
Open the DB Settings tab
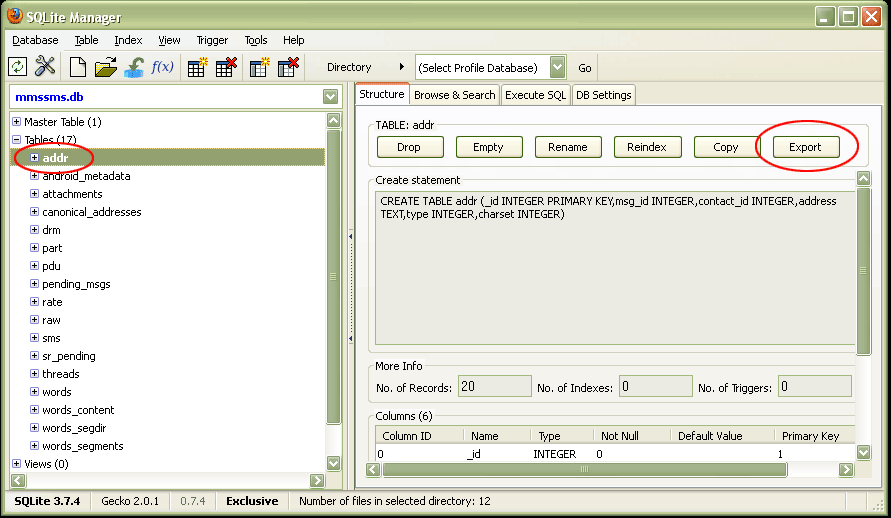(x=603, y=95)
